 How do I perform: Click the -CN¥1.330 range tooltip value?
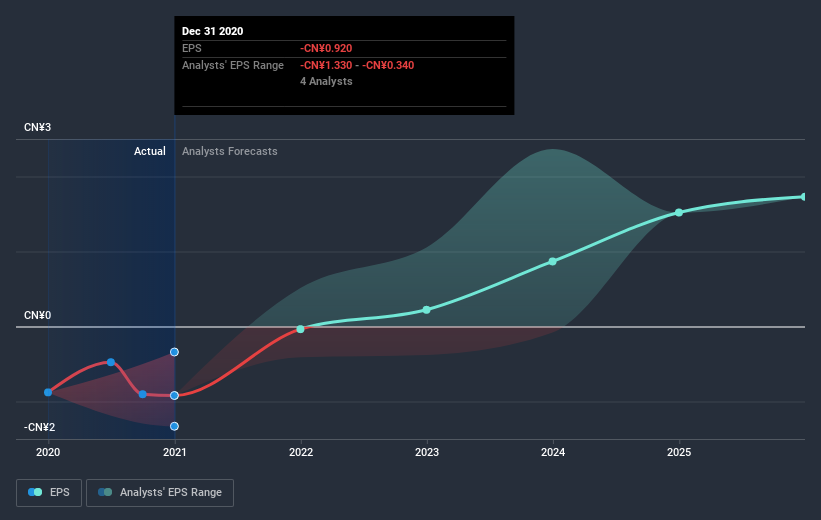pos(326,65)
